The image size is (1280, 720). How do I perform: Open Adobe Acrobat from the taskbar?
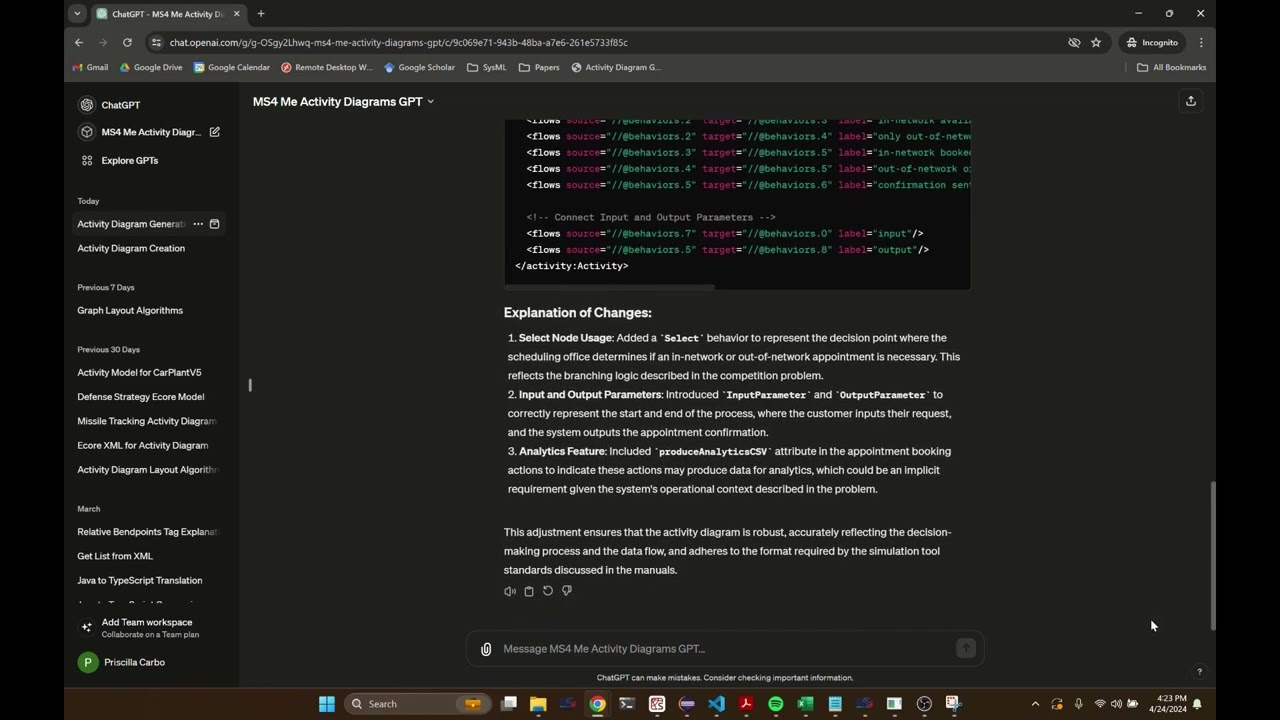746,704
